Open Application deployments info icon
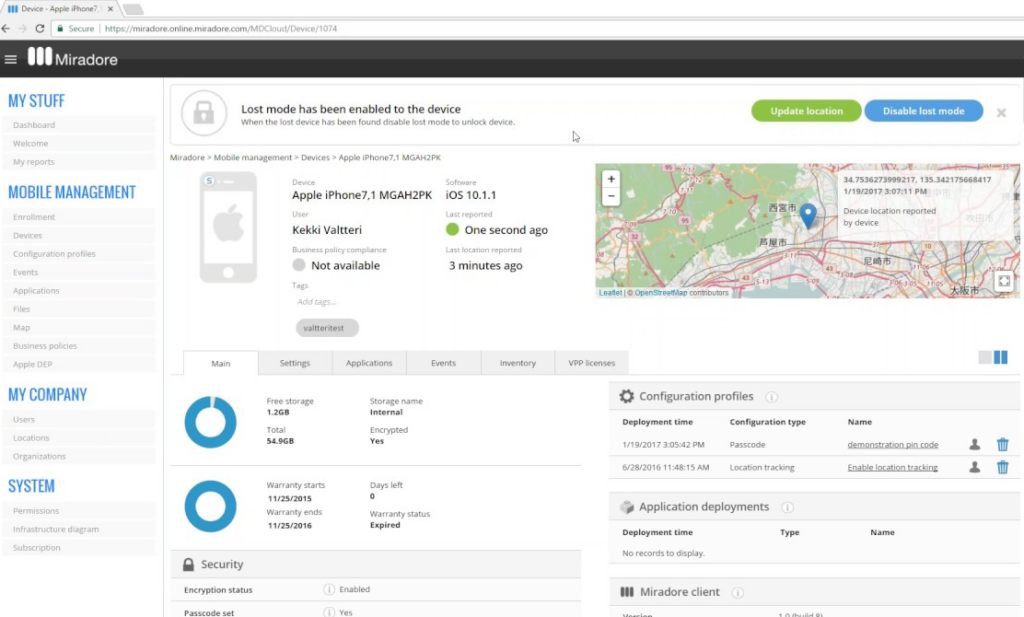1024x617 pixels. [788, 507]
